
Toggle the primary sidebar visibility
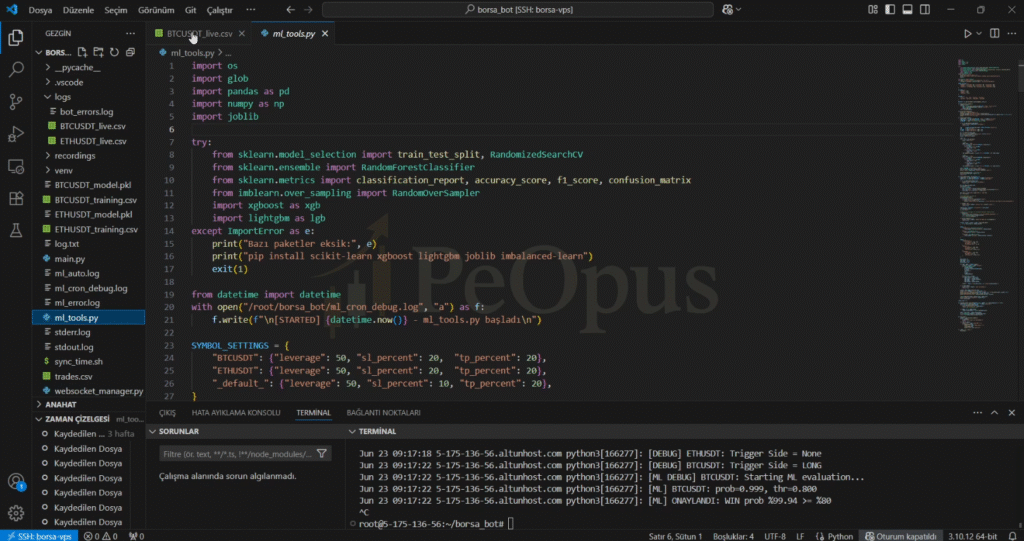tap(889, 10)
